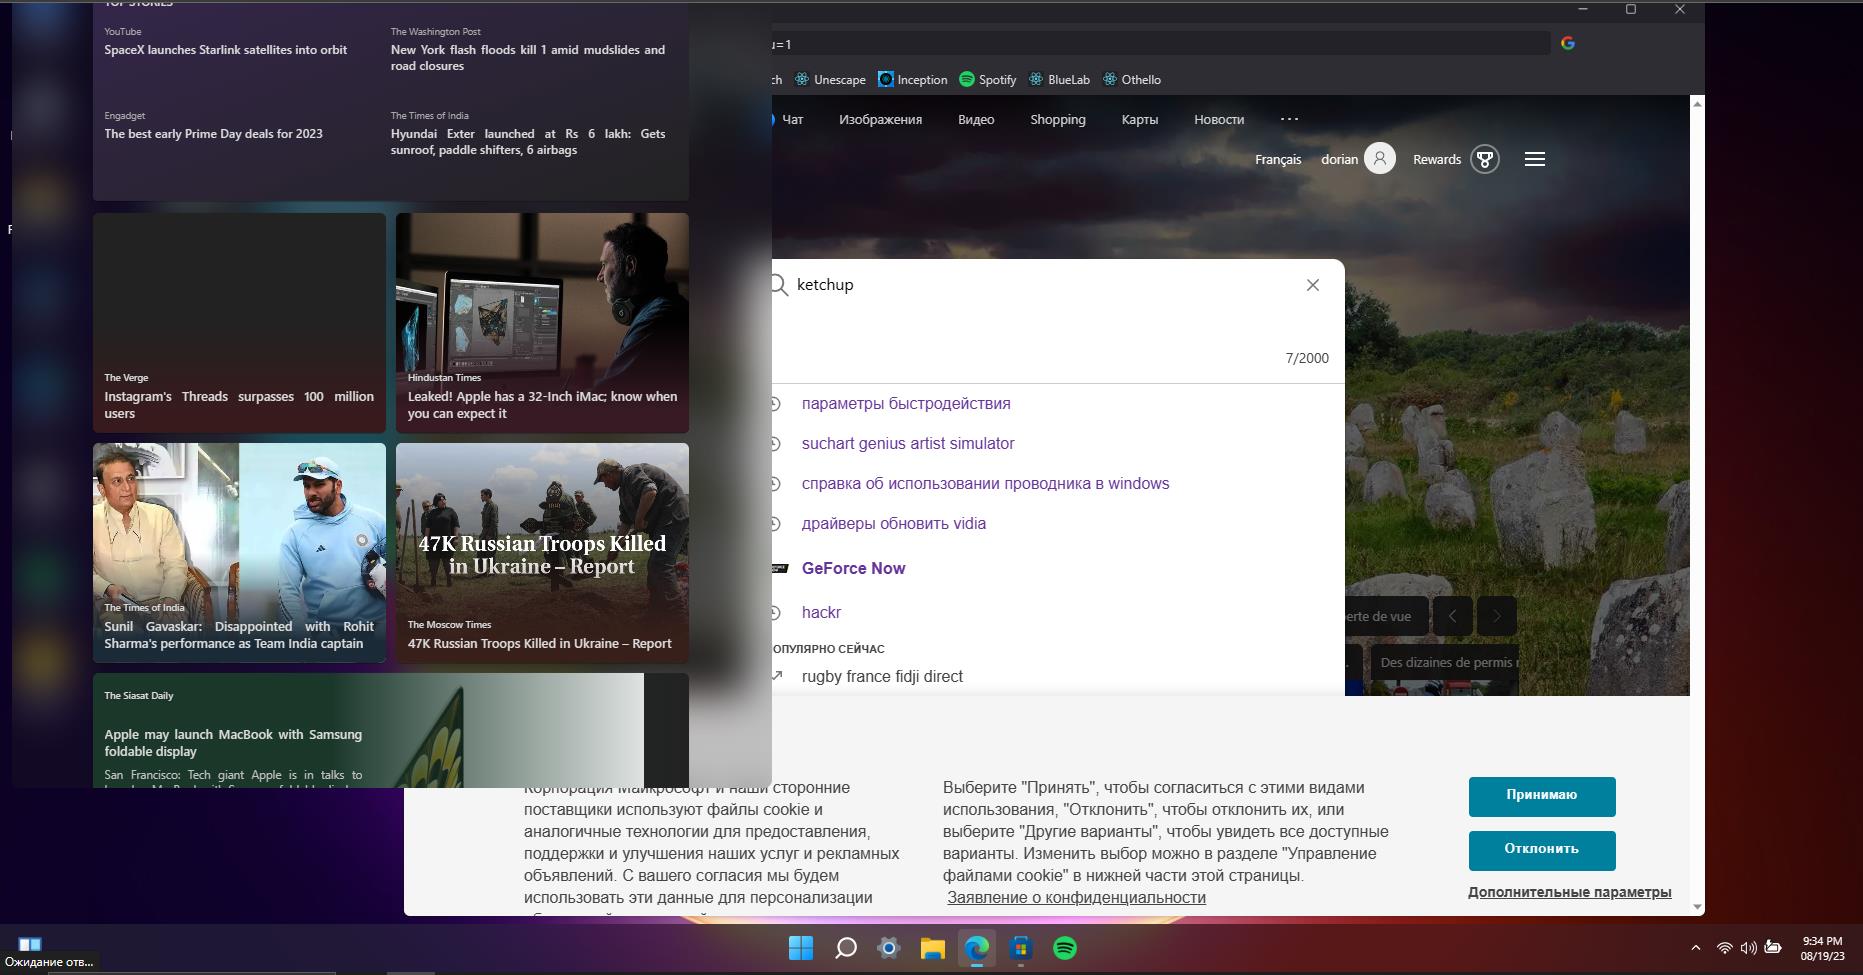Image resolution: width=1863 pixels, height=975 pixels.
Task: Launch File Explorer from the taskbar
Action: pyautogui.click(x=933, y=948)
